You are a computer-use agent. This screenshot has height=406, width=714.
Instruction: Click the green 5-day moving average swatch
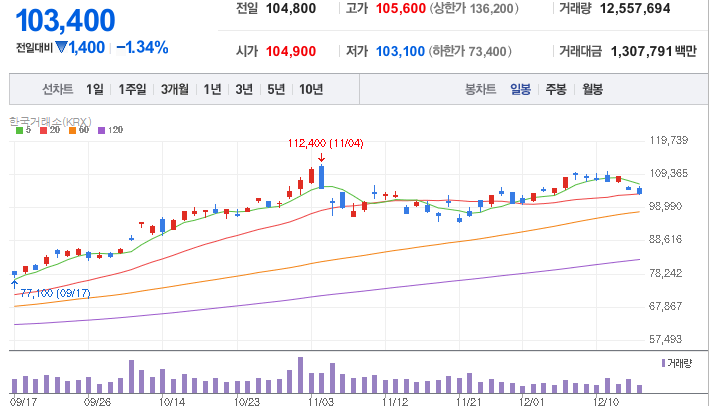(x=20, y=130)
